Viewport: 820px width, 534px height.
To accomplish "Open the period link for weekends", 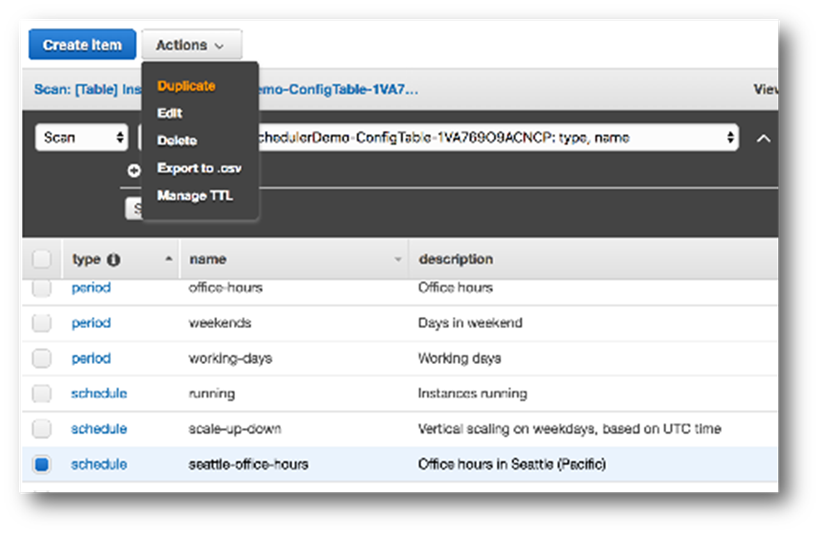I will click(x=91, y=323).
